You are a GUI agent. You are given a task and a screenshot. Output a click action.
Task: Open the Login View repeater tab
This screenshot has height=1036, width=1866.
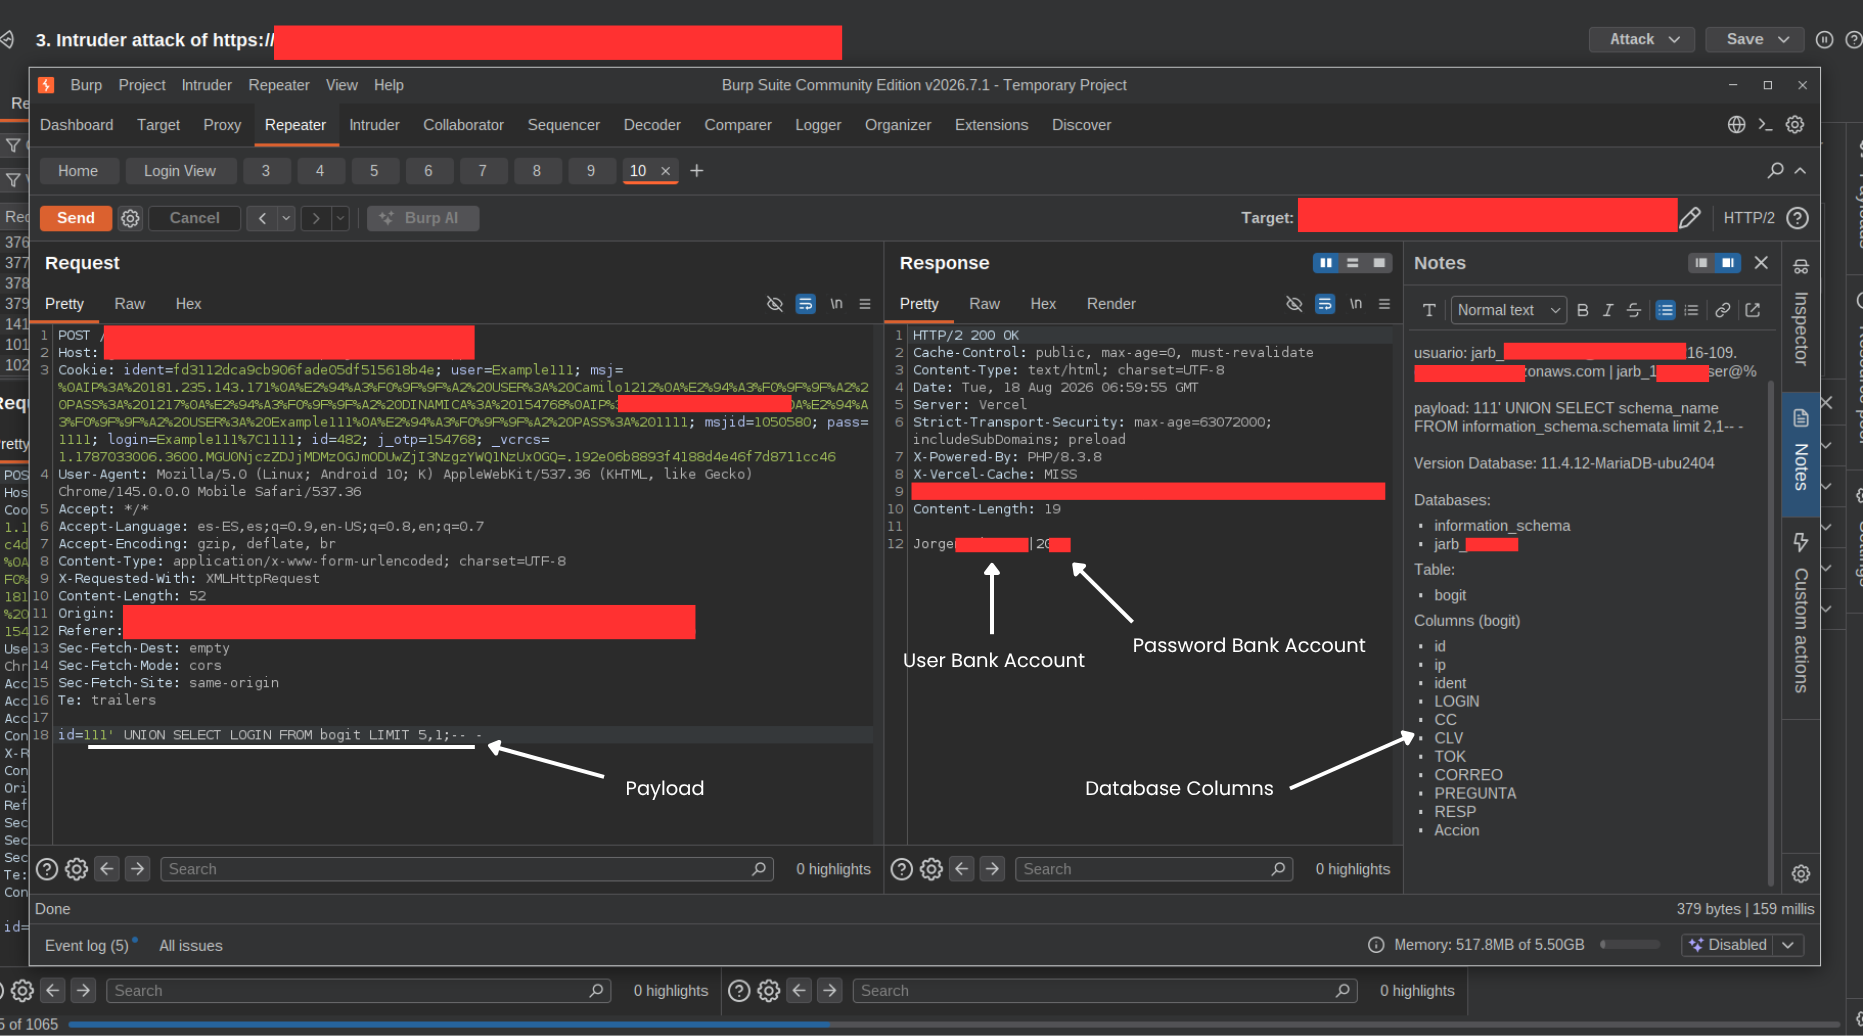tap(180, 171)
